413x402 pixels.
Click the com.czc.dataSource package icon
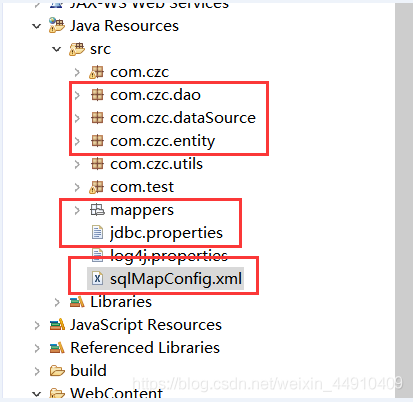[x=97, y=118]
